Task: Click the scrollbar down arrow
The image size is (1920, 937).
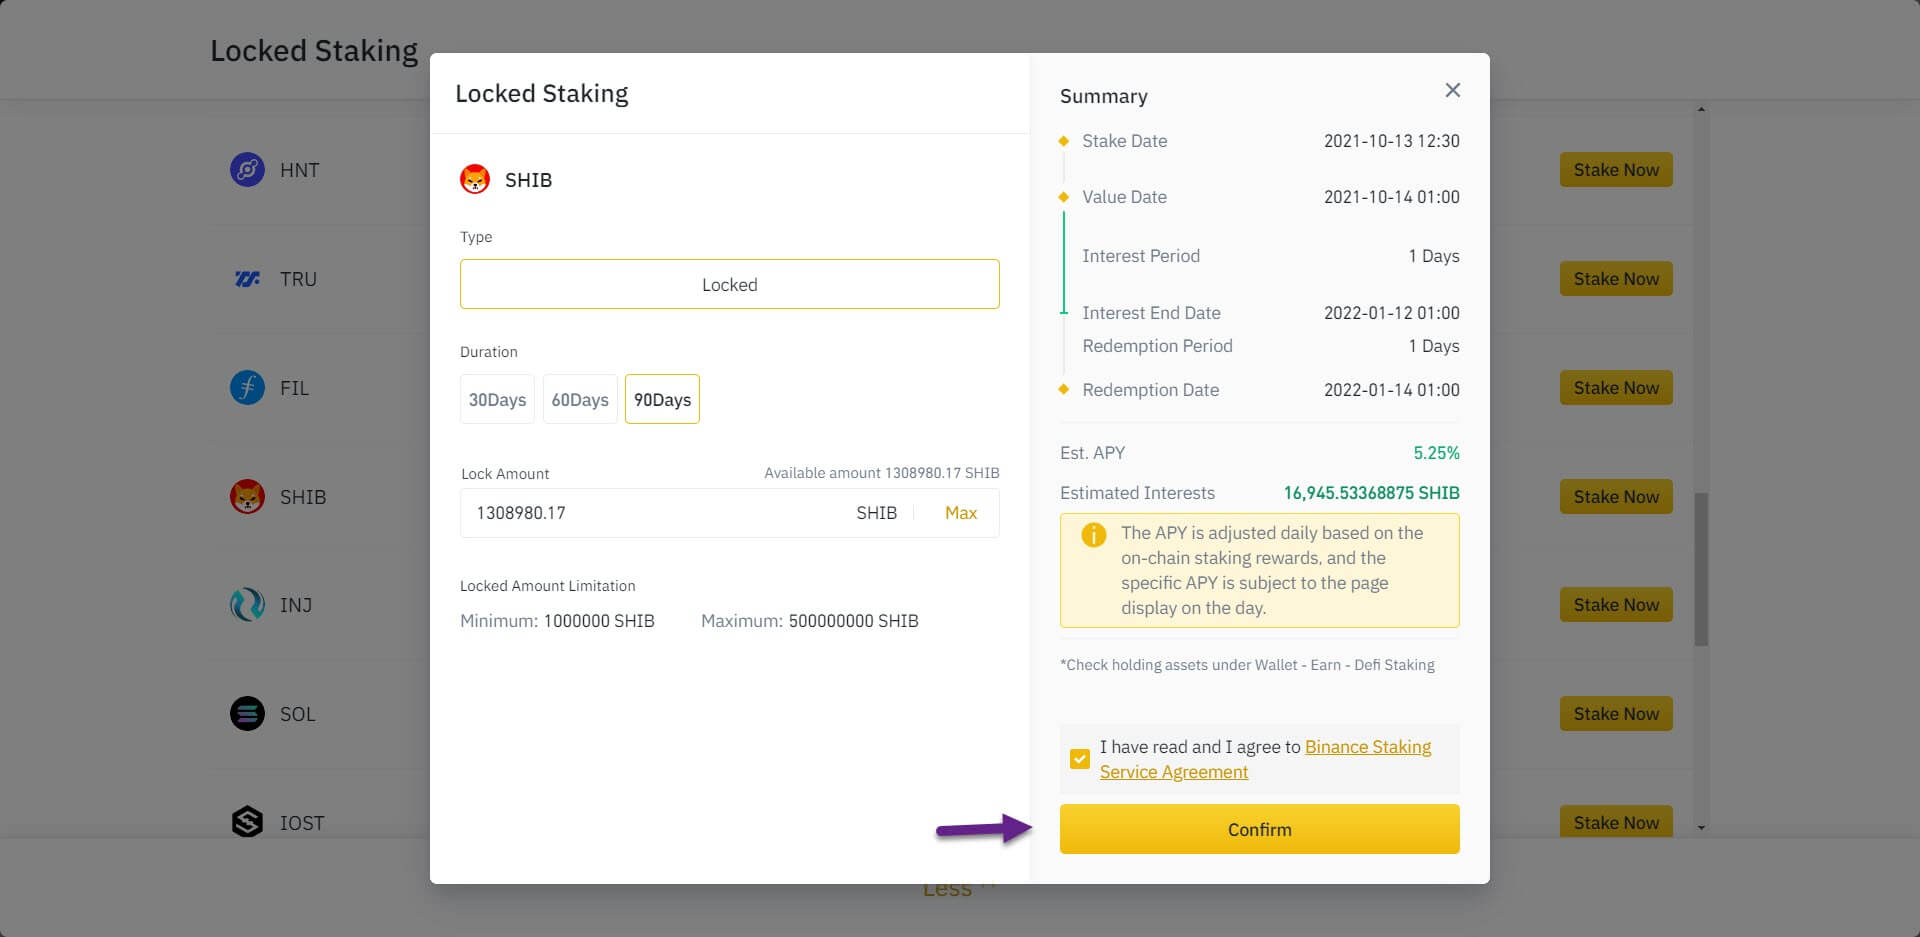Action: [x=1701, y=828]
